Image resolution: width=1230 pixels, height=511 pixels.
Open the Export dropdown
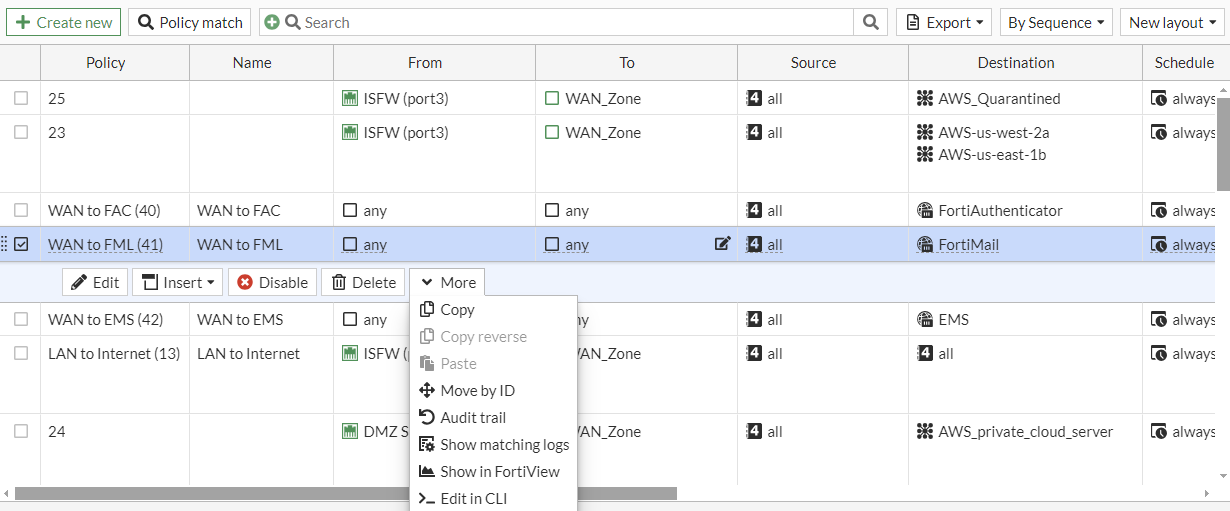(x=943, y=22)
